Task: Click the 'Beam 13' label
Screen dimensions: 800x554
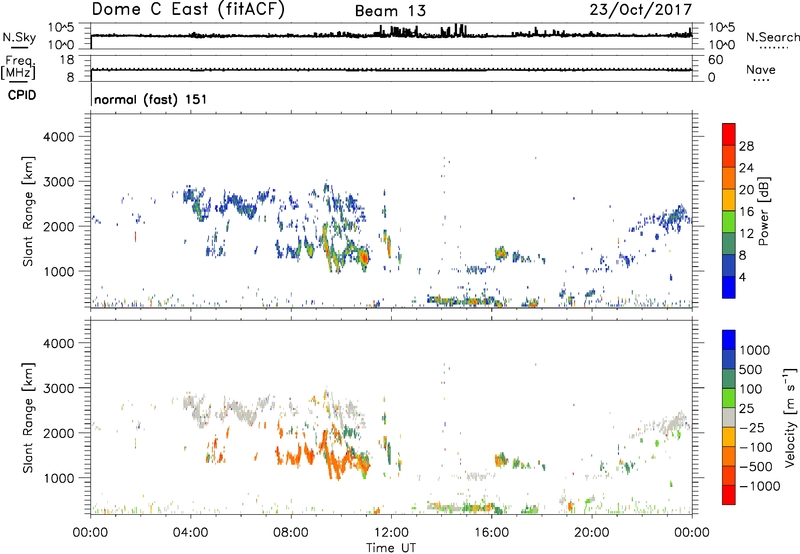Action: click(x=390, y=11)
